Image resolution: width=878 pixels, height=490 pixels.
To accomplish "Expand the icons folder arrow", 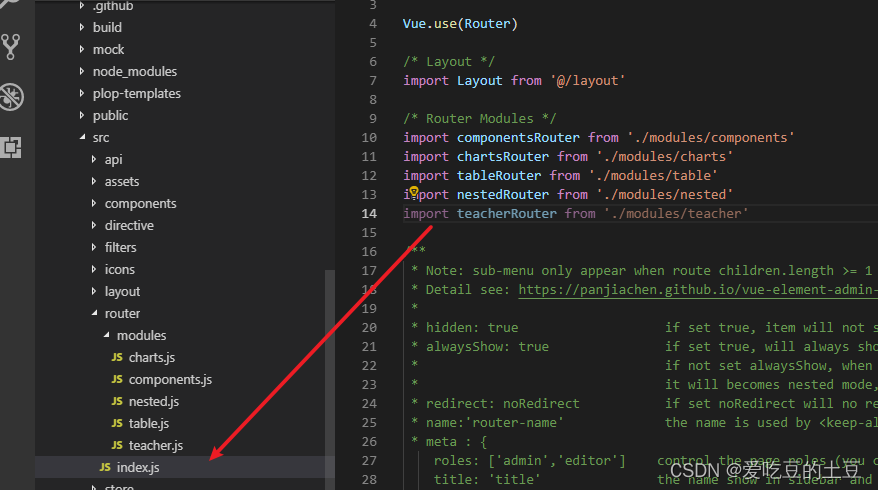I will click(x=94, y=269).
